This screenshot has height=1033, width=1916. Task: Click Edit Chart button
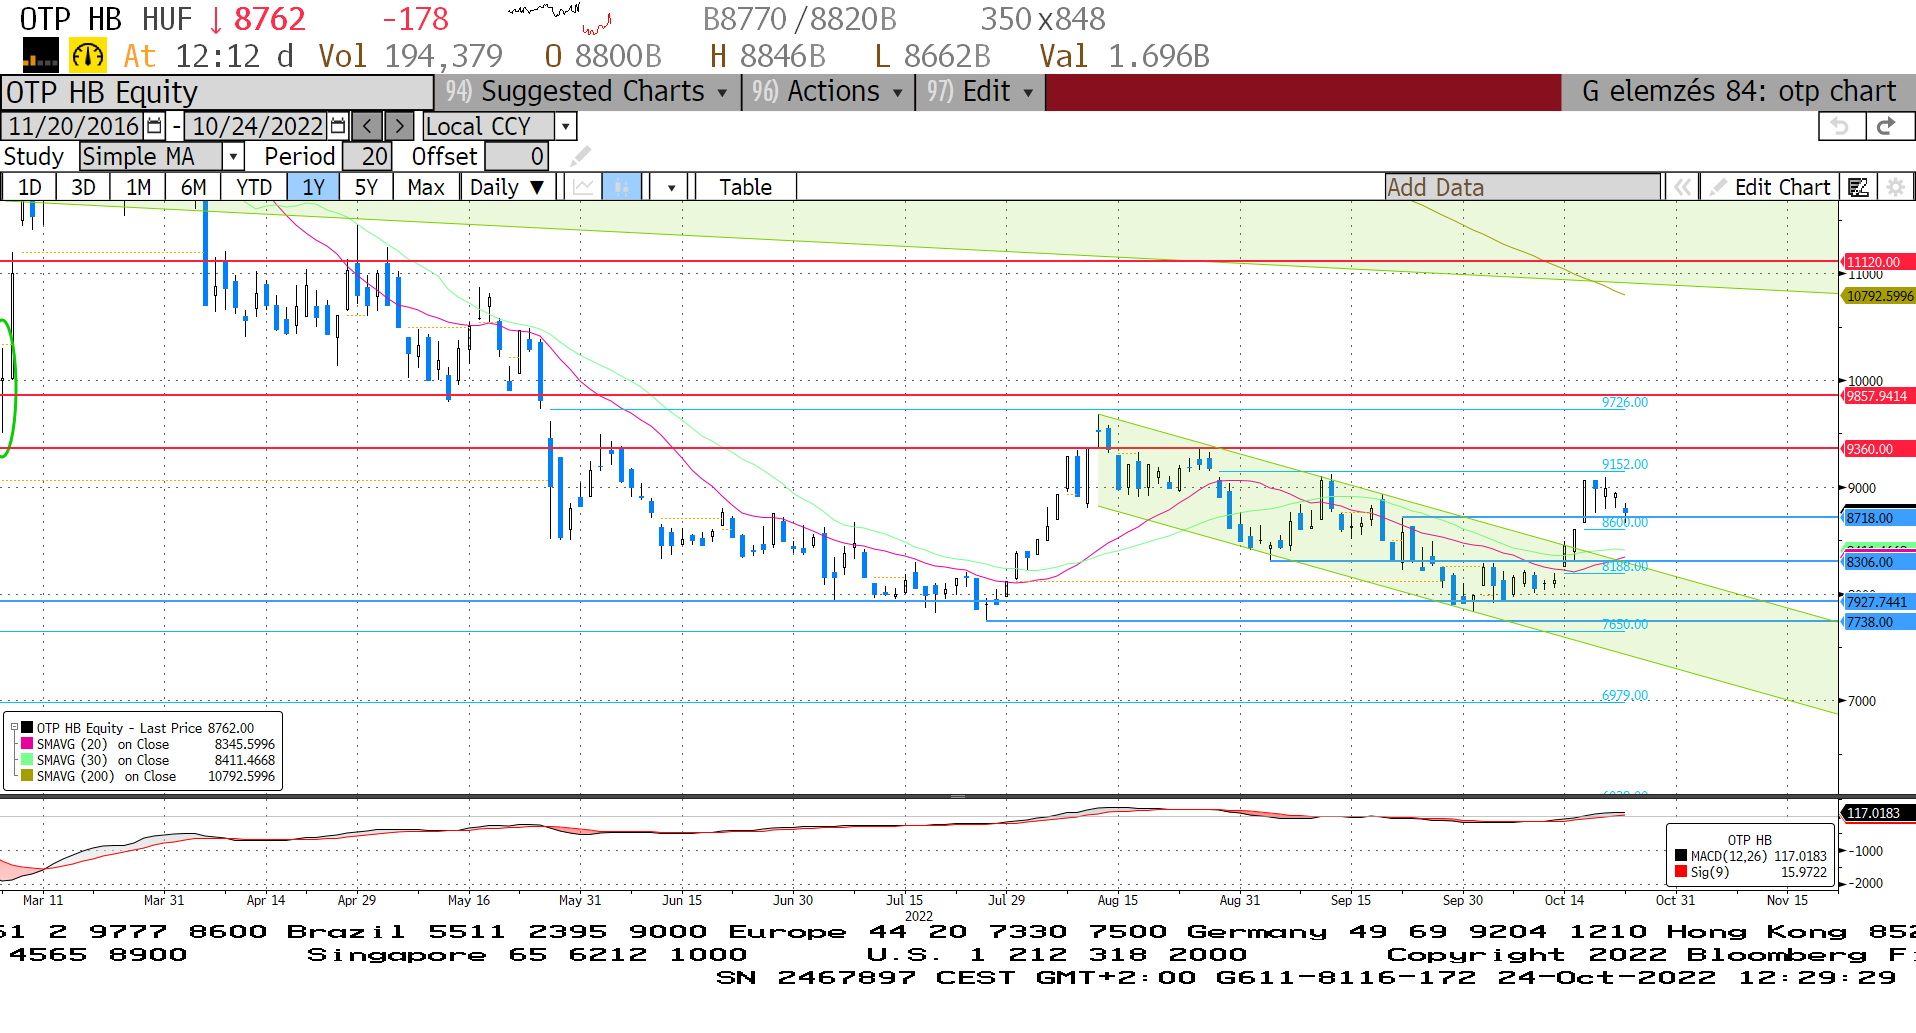1770,187
